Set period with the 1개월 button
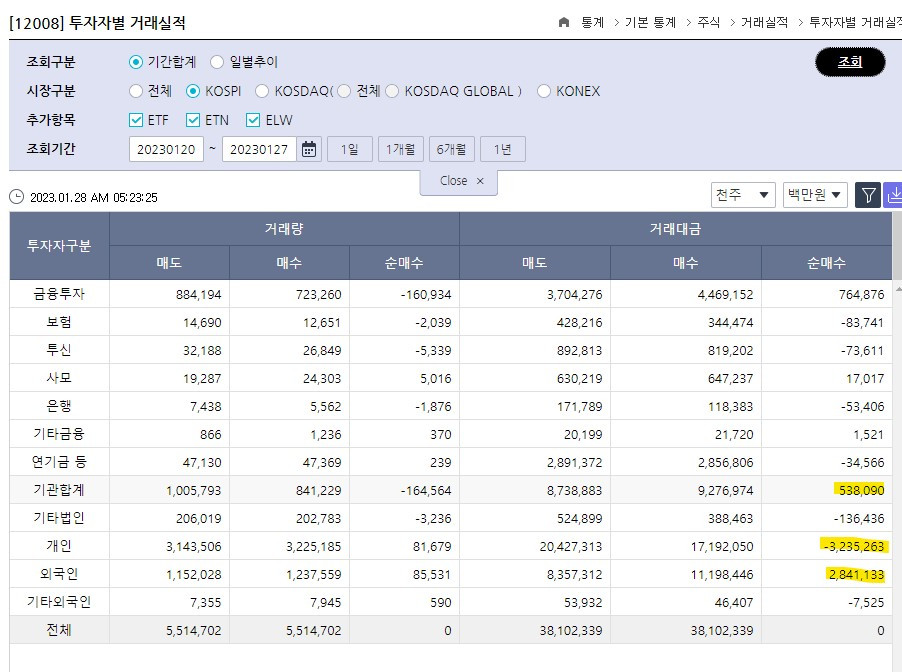 tap(400, 149)
